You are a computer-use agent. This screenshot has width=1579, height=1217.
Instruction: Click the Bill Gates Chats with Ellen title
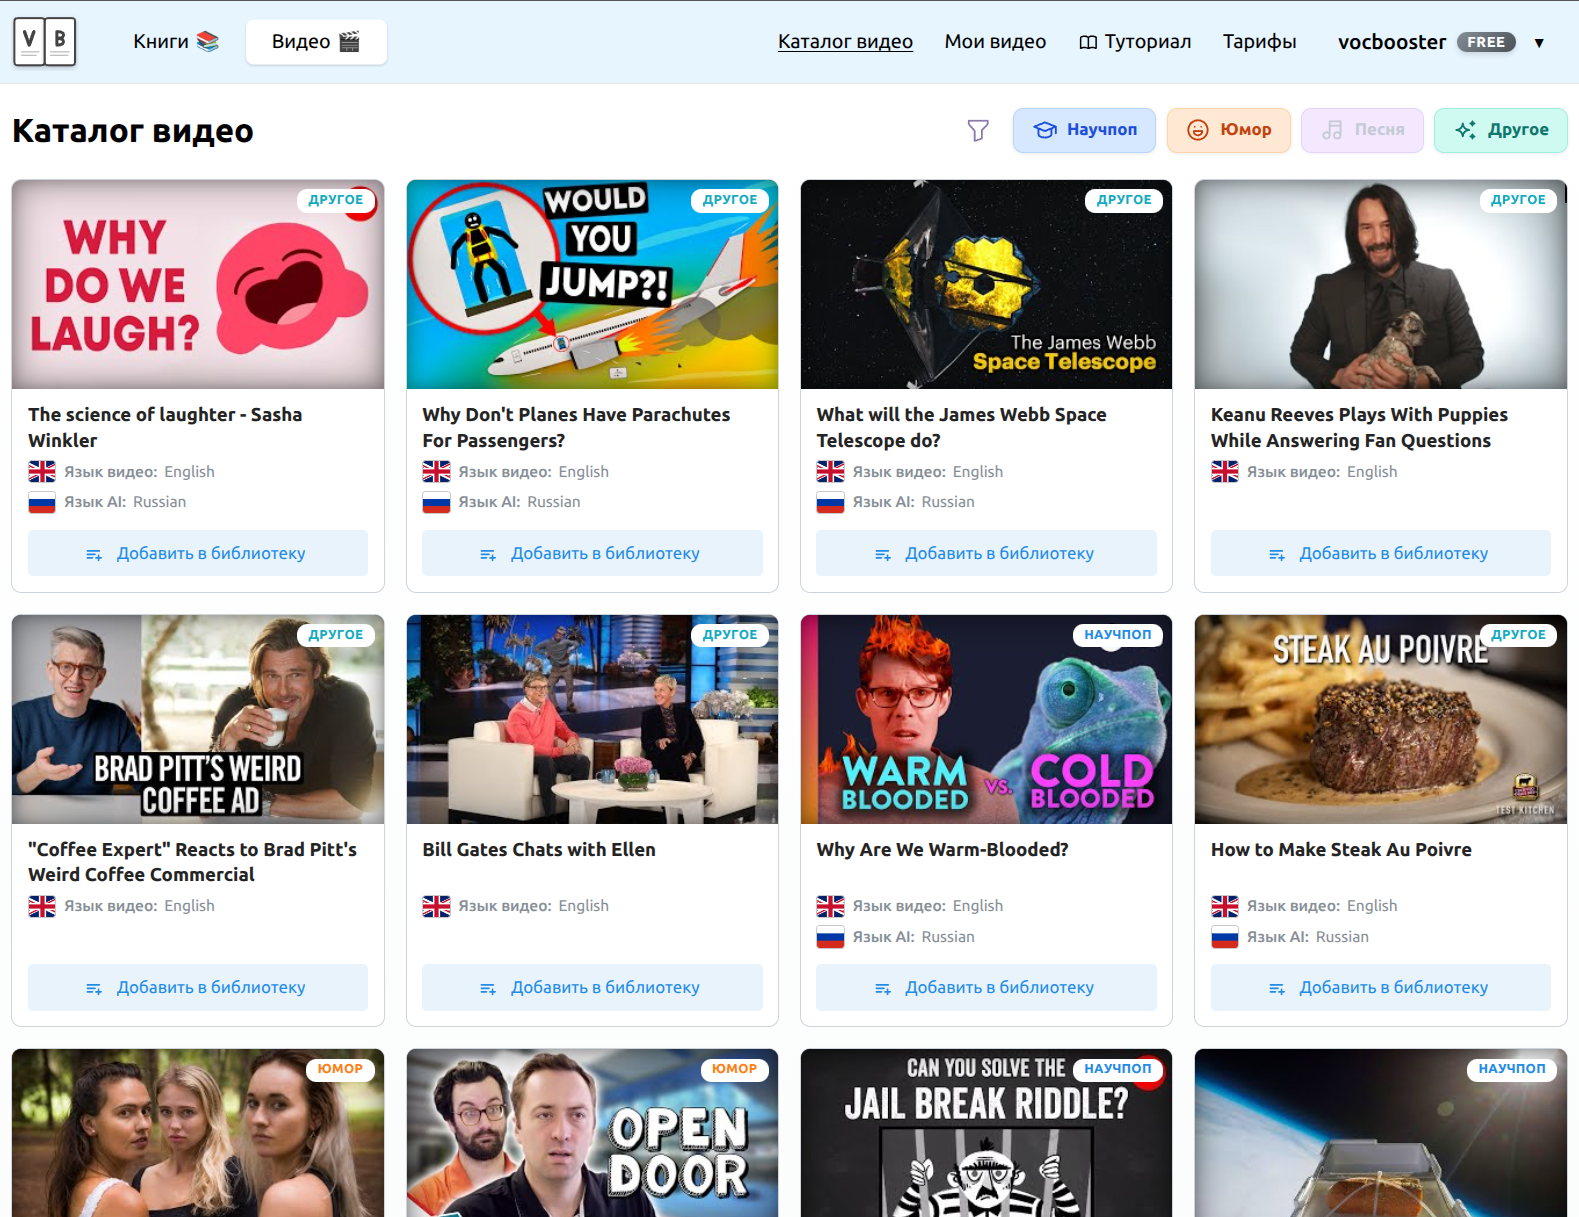[539, 849]
